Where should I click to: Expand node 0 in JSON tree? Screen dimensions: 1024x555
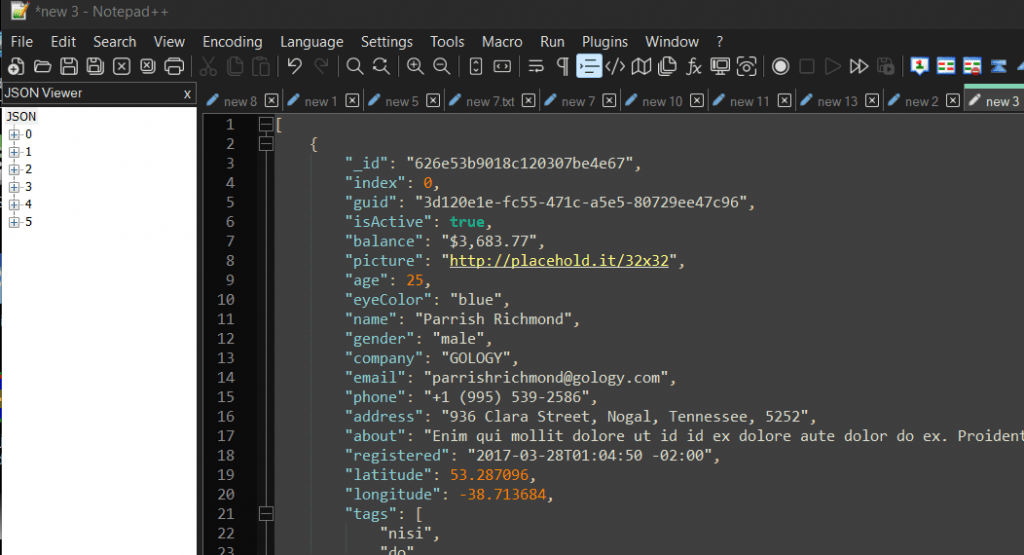[14, 135]
